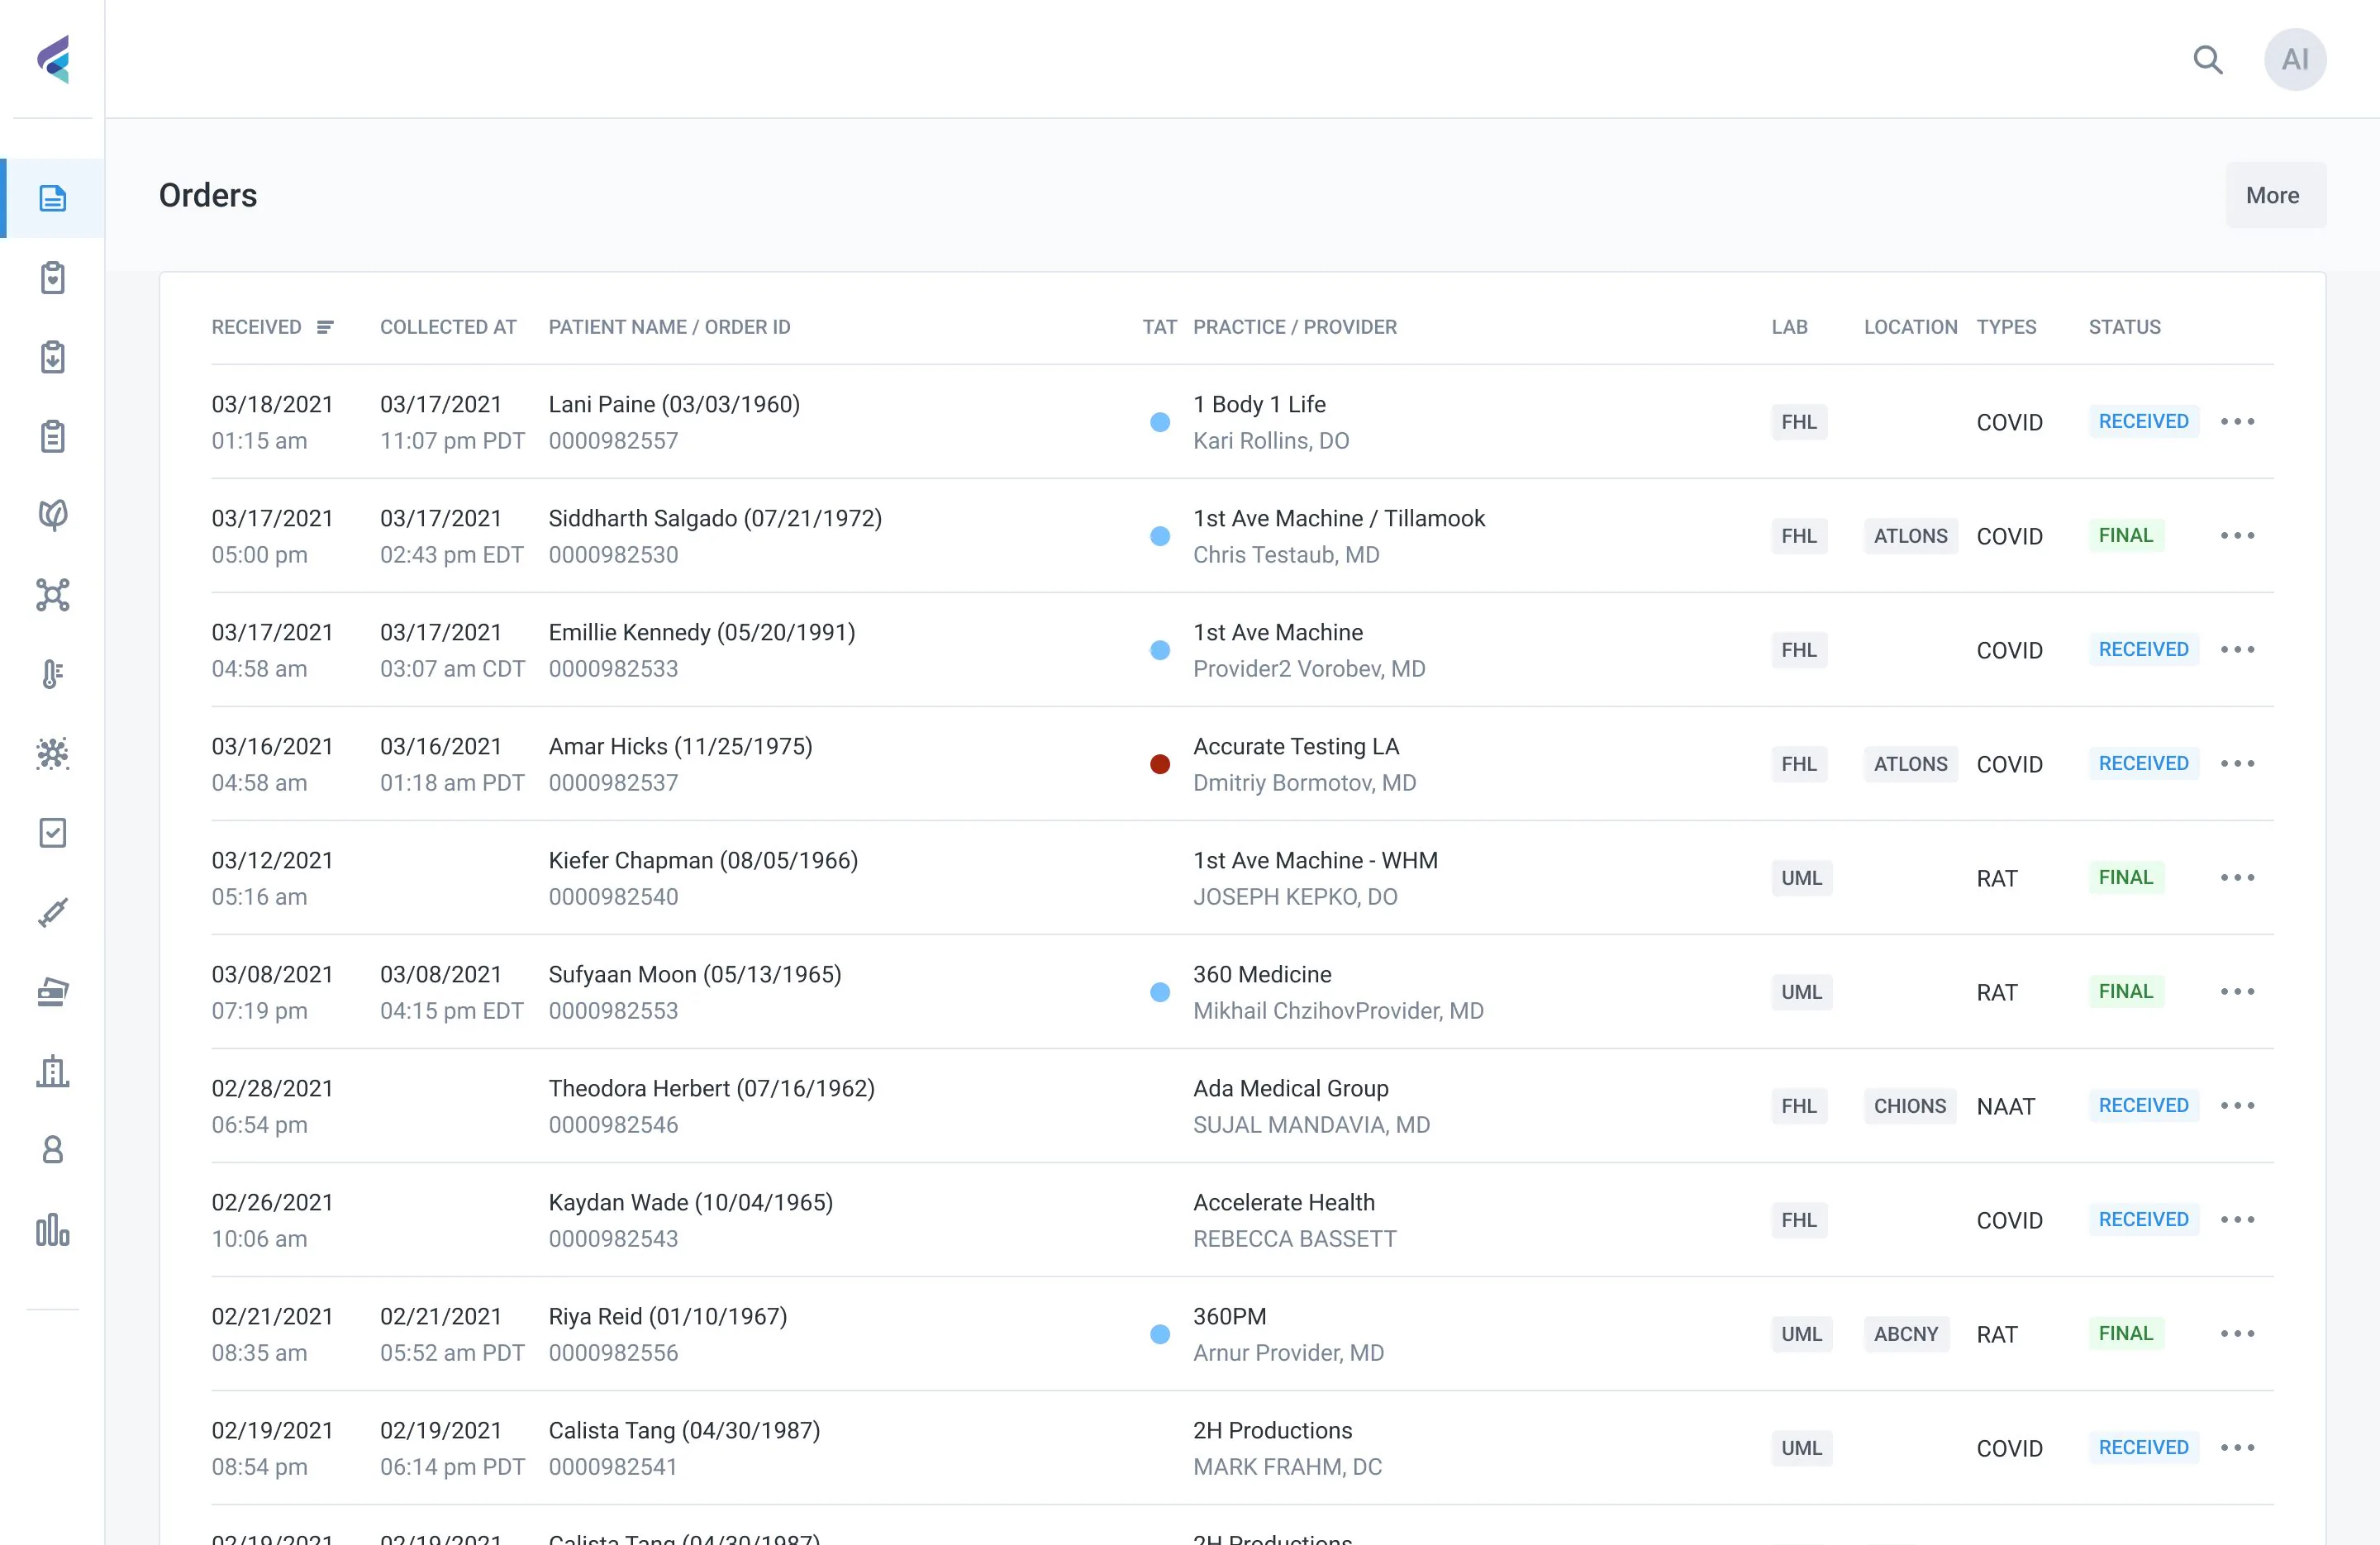Click the red TAT dot for Amar Hicks
This screenshot has height=1545, width=2380.
coord(1160,764)
